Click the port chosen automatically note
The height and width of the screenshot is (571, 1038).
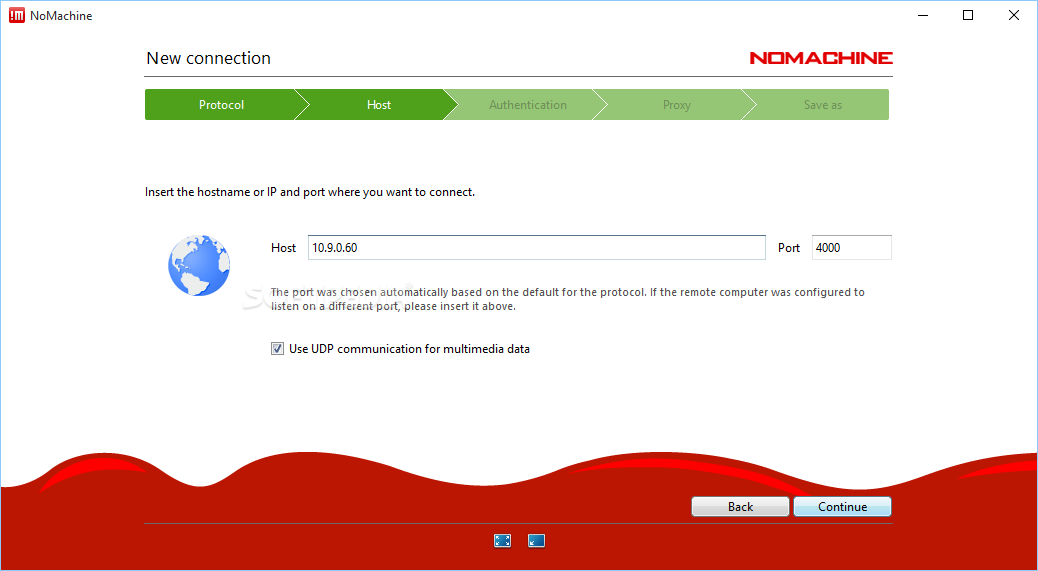[x=567, y=299]
